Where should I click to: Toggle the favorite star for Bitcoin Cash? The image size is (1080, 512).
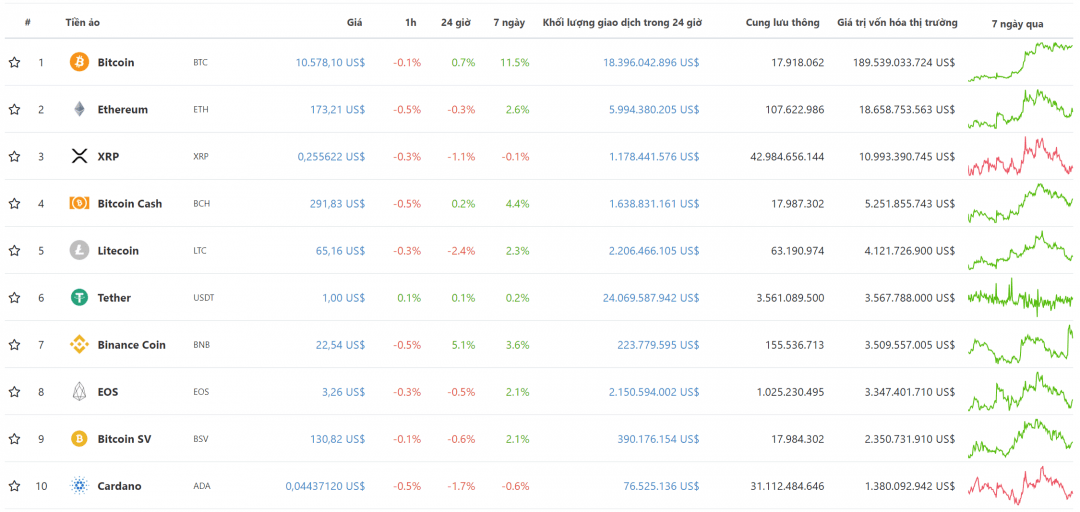[x=14, y=203]
